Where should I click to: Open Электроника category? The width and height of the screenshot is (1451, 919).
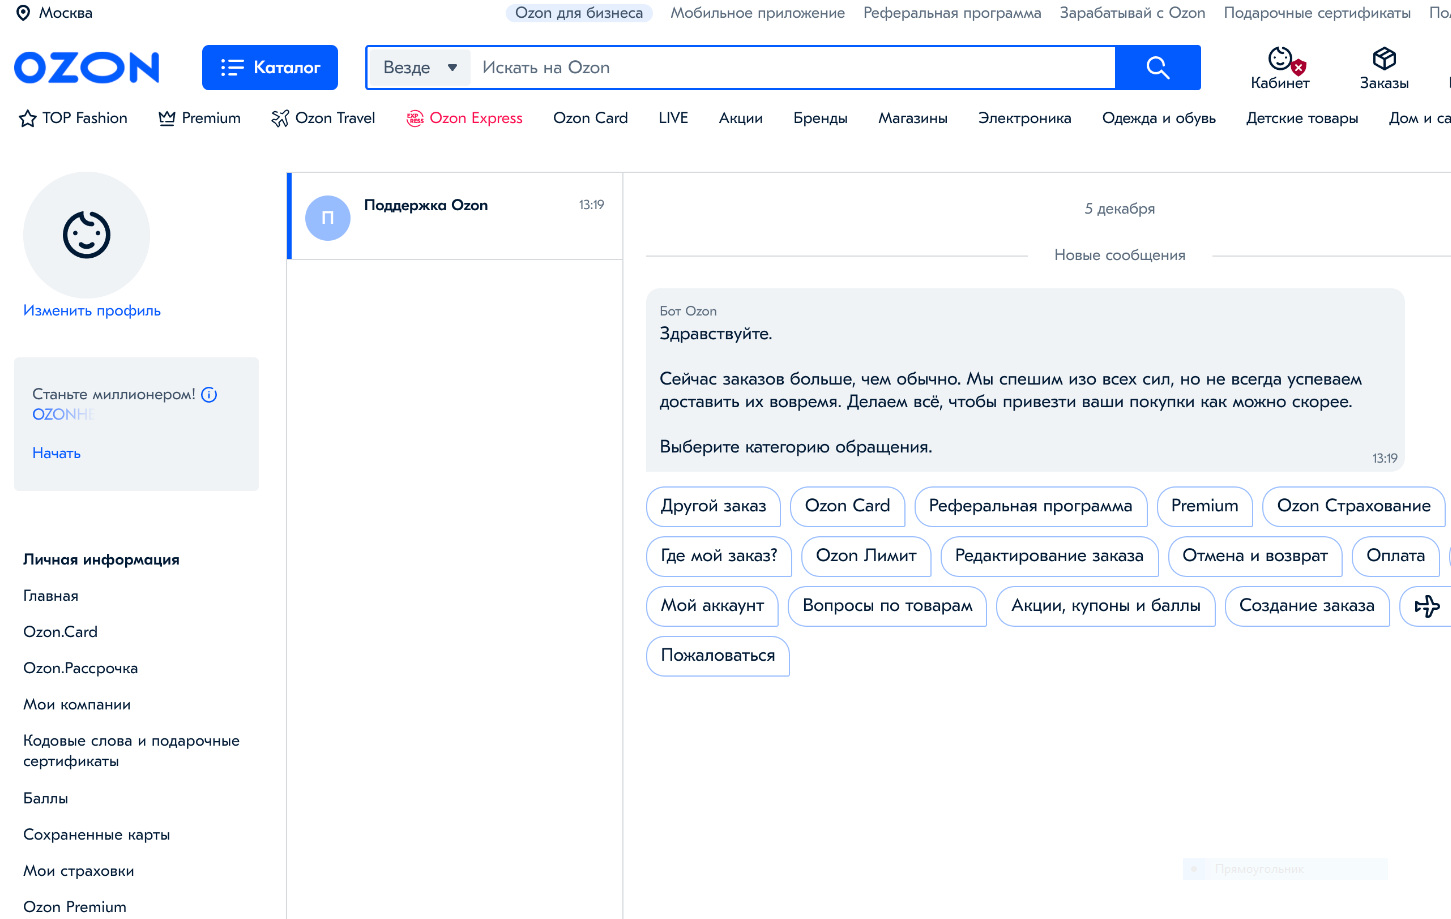pyautogui.click(x=1024, y=118)
